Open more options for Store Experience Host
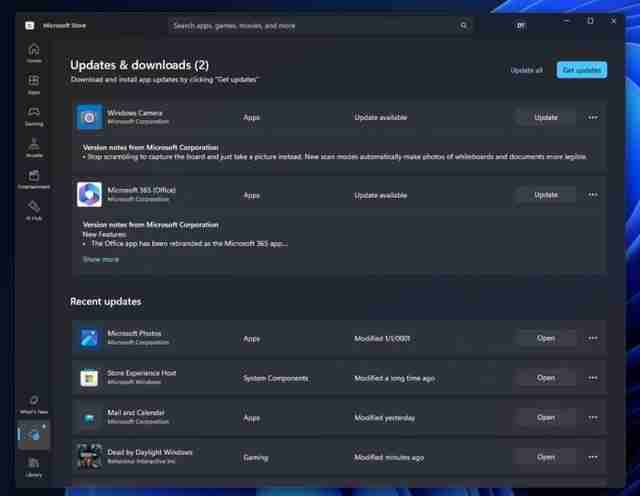Viewport: 640px width, 496px height. click(x=593, y=378)
